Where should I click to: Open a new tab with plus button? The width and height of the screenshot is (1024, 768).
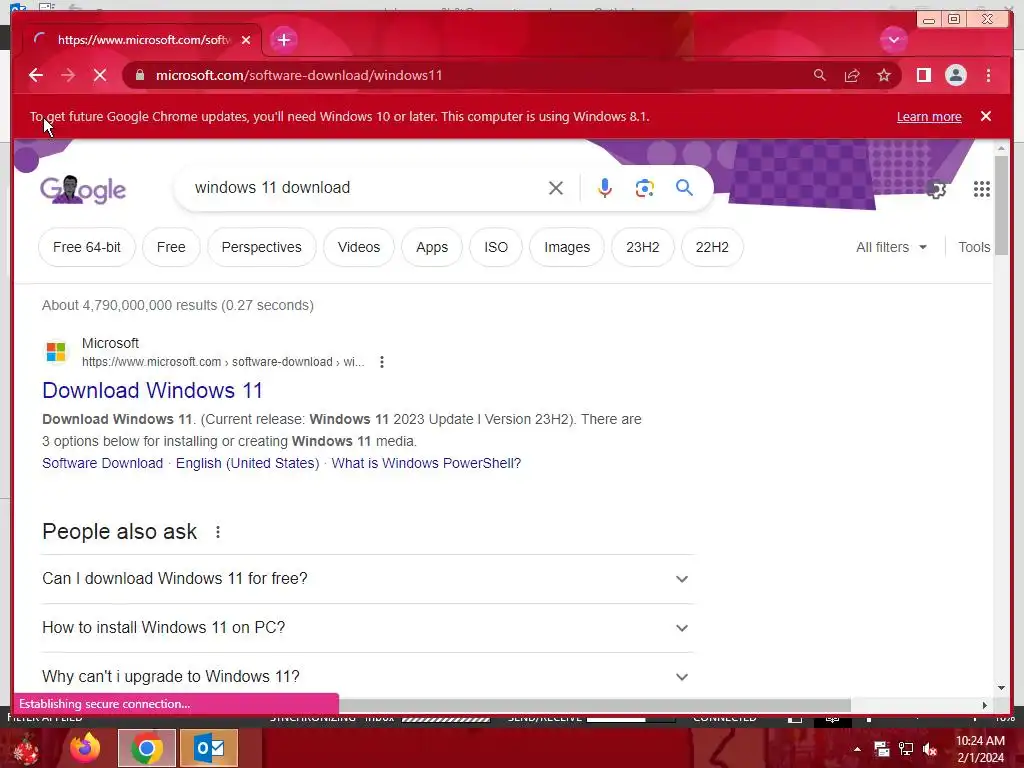pos(283,40)
